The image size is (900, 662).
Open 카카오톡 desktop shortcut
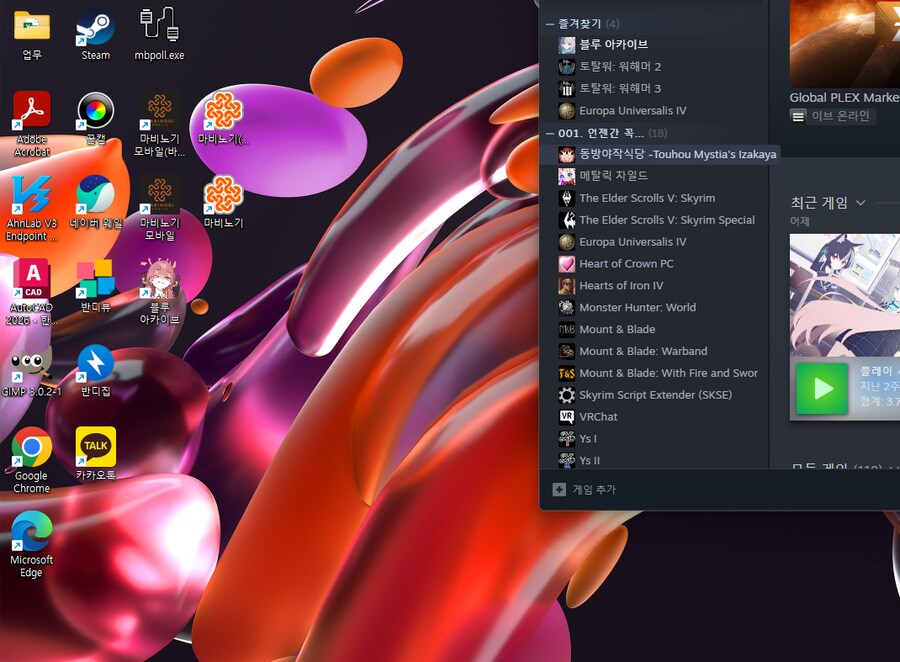(x=95, y=454)
